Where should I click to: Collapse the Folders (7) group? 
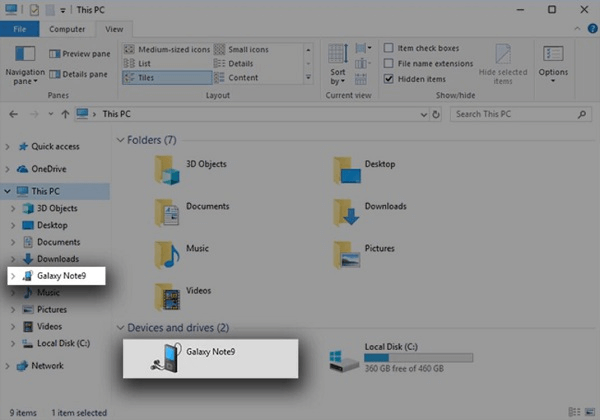point(121,139)
